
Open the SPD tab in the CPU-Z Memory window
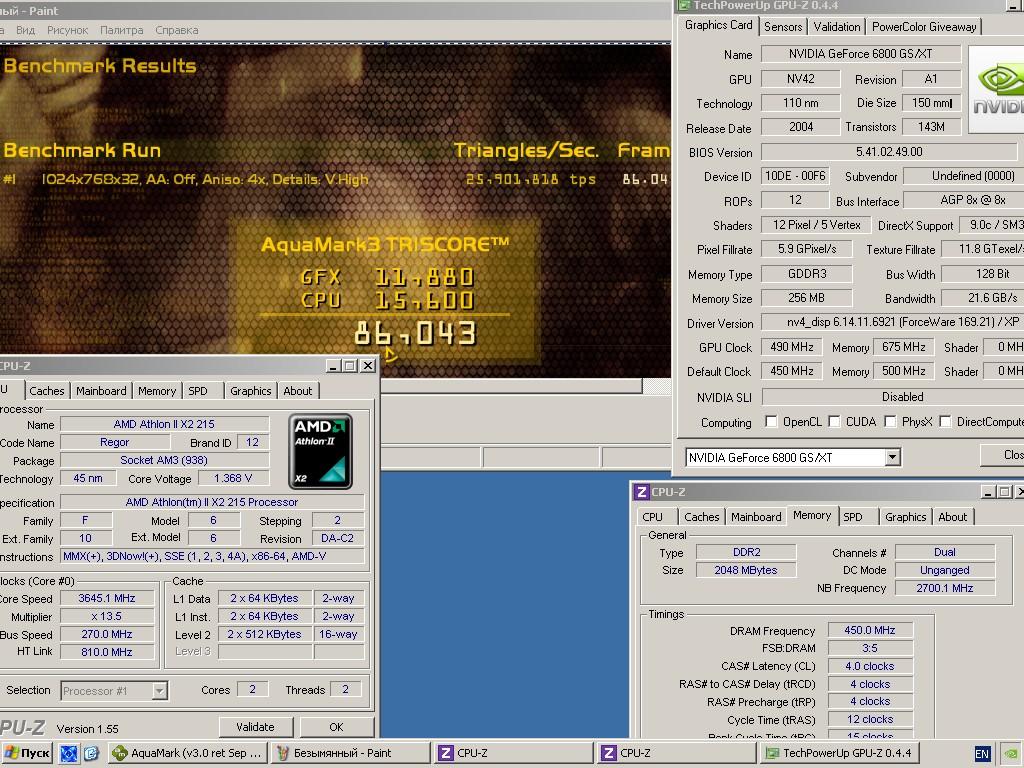(853, 517)
